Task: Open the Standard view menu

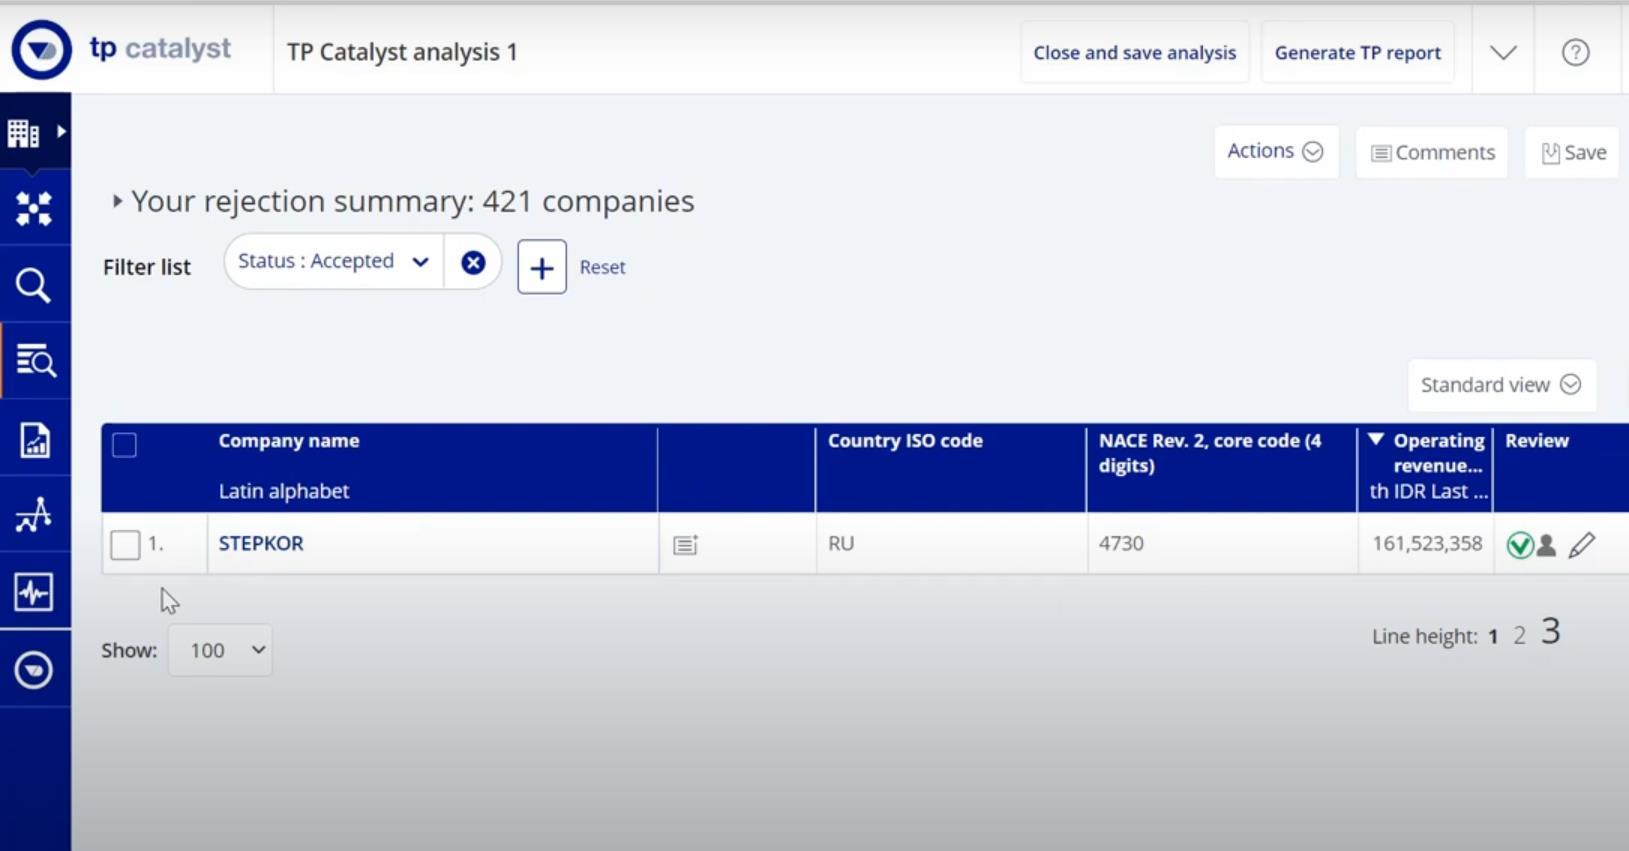Action: [1501, 385]
